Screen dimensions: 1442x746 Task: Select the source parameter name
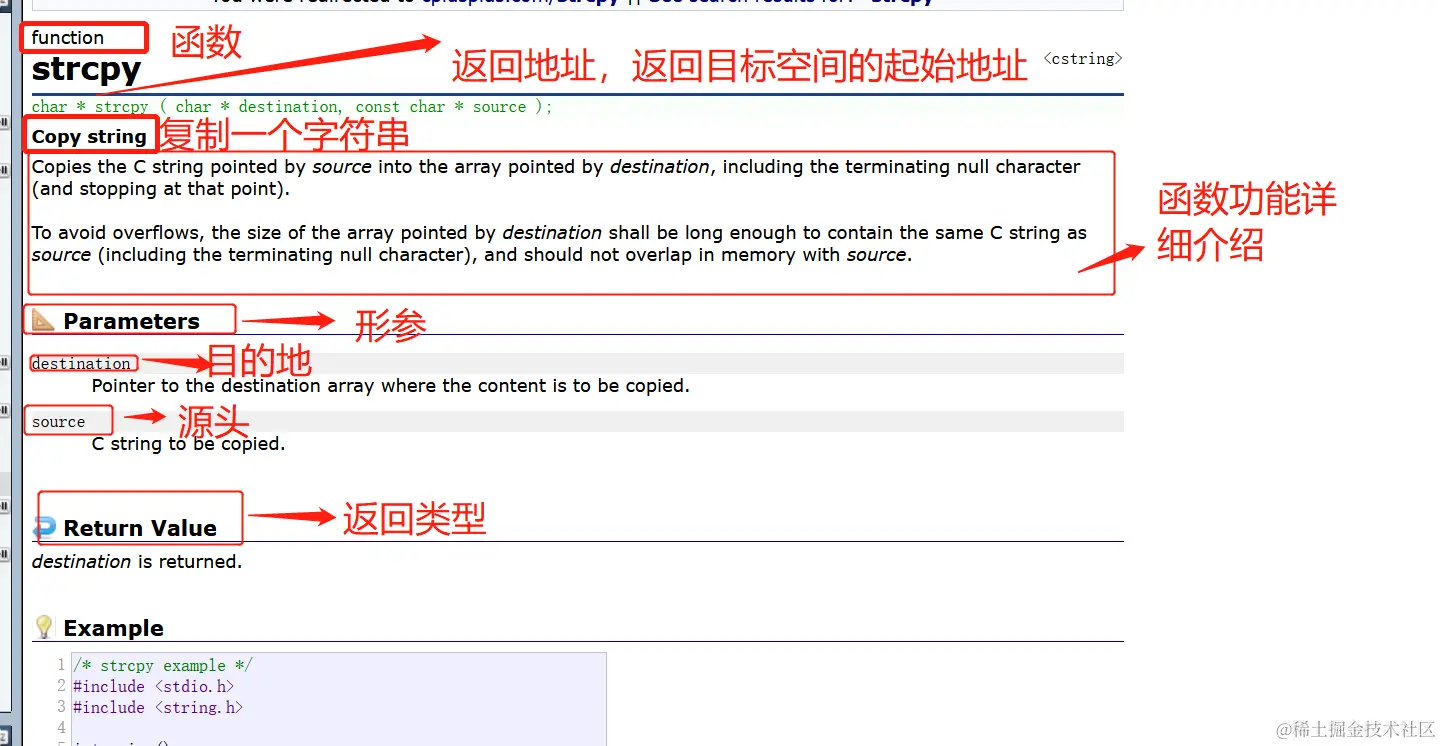point(58,422)
